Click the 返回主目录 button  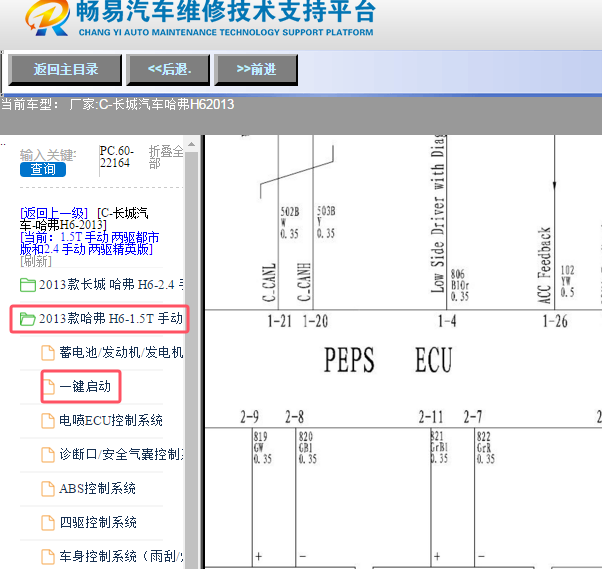[65, 69]
